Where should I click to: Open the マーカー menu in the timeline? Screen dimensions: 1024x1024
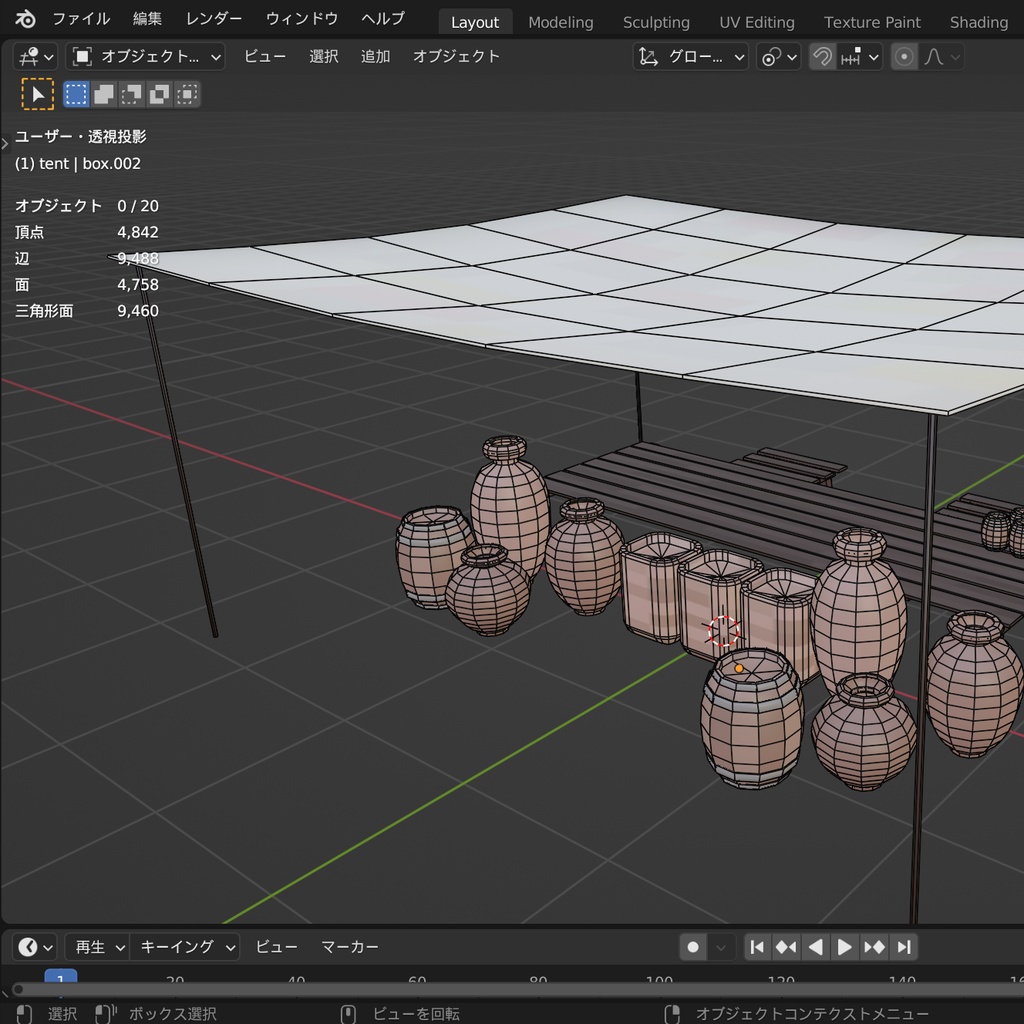coord(349,946)
